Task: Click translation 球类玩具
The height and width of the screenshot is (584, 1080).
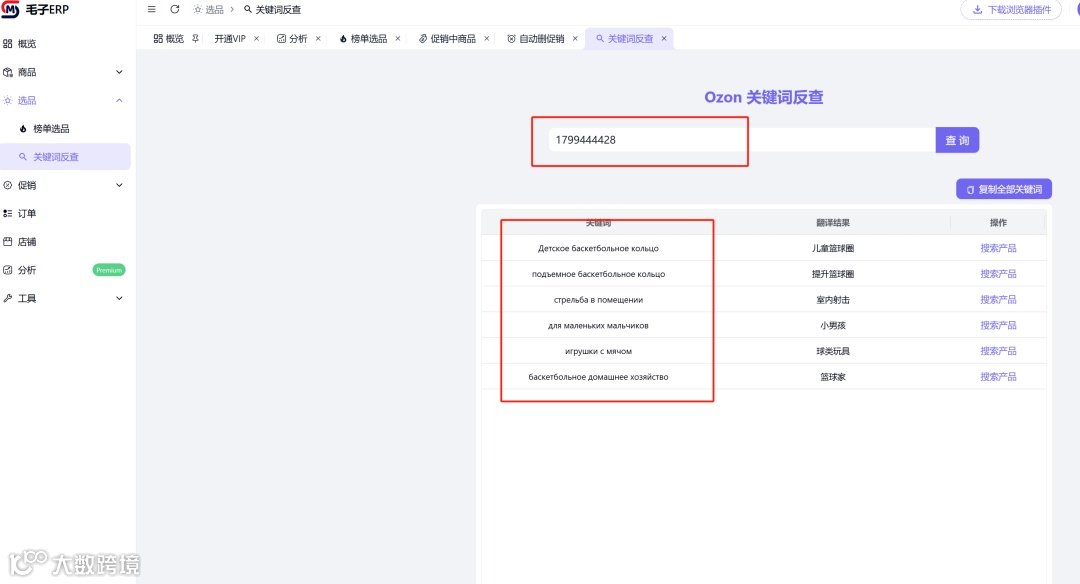Action: pyautogui.click(x=833, y=351)
